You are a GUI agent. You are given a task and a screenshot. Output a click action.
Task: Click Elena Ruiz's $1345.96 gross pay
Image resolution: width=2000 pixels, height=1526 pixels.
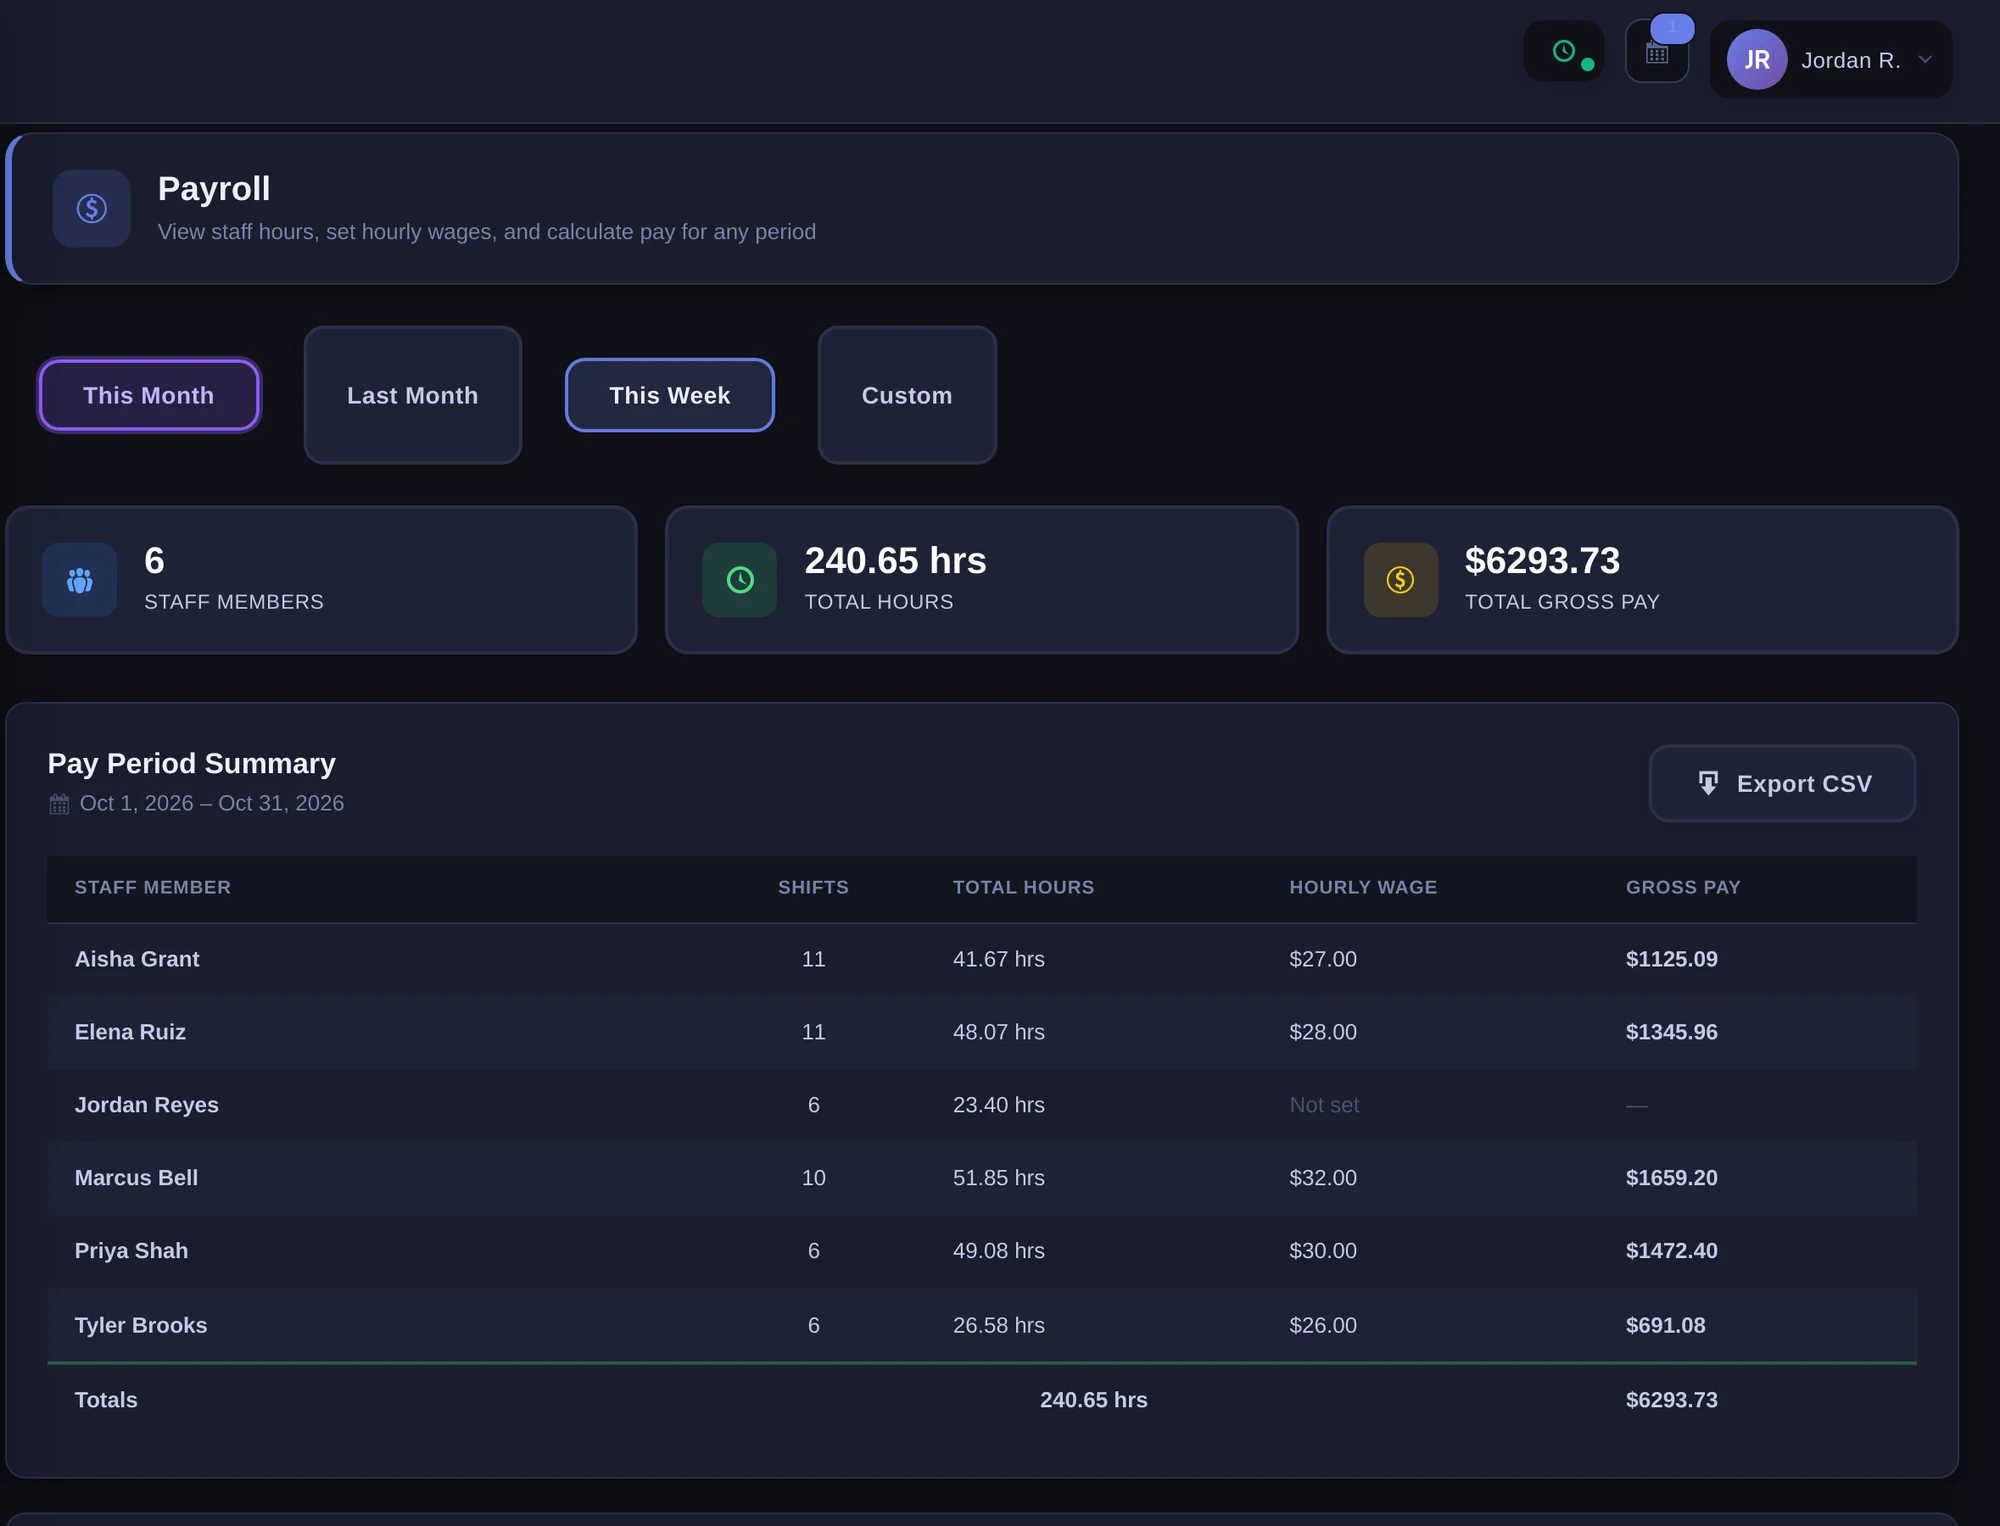(x=1672, y=1032)
